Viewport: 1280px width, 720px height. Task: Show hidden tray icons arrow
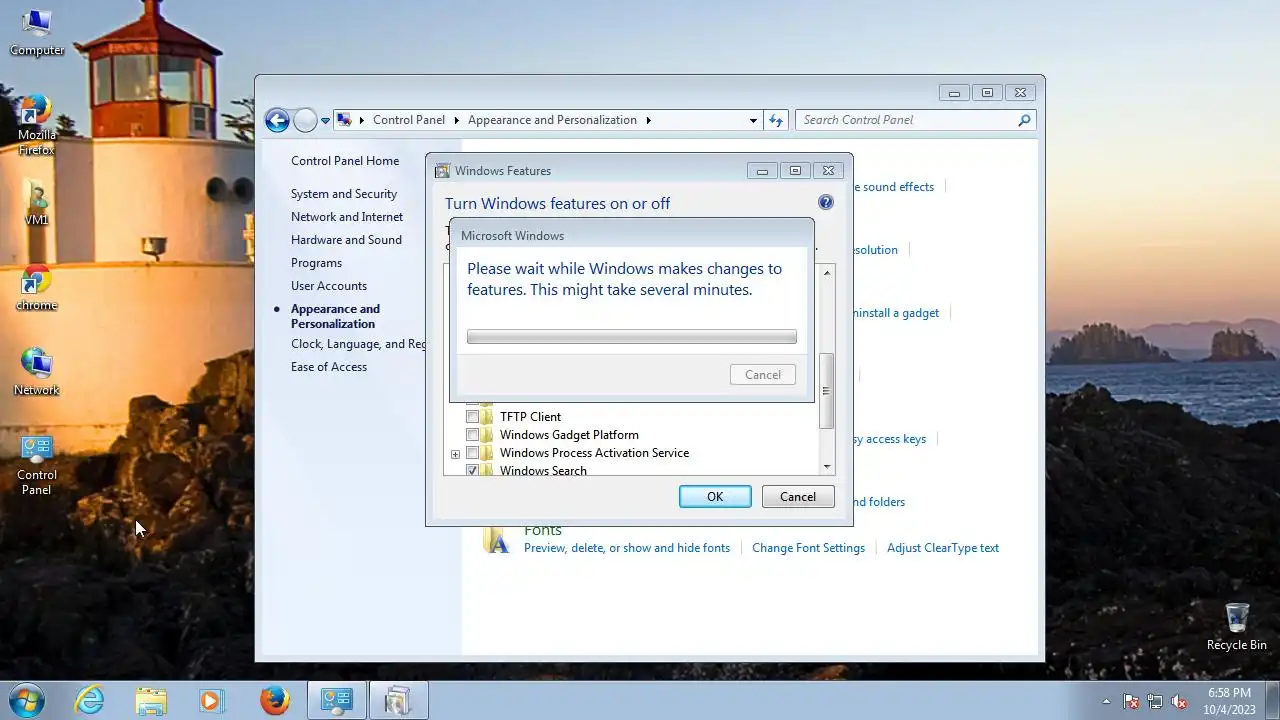1106,701
